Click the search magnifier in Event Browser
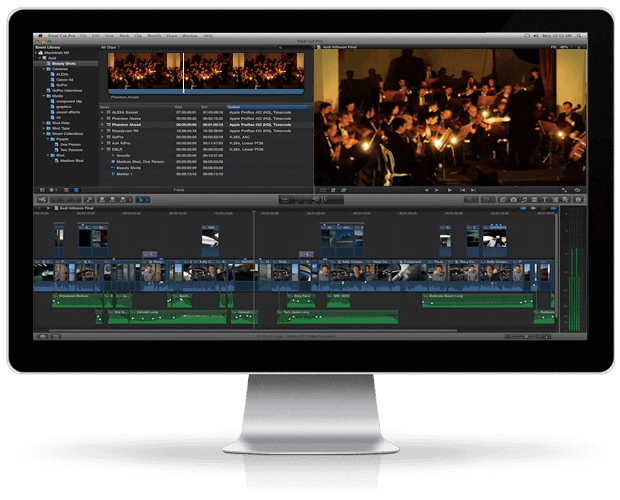This screenshot has width=620, height=500. click(280, 47)
